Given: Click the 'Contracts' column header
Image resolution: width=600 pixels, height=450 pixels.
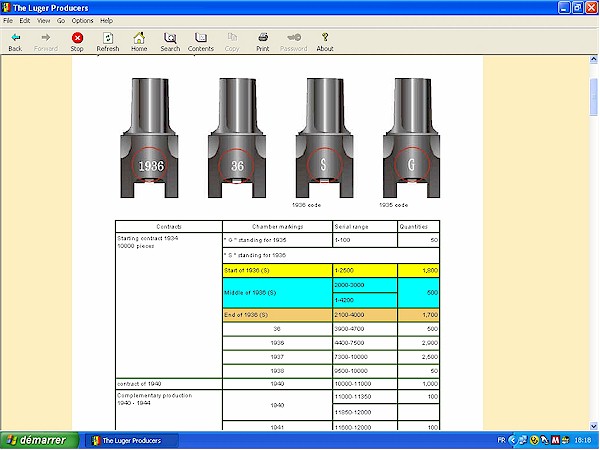Looking at the screenshot, I should 169,227.
